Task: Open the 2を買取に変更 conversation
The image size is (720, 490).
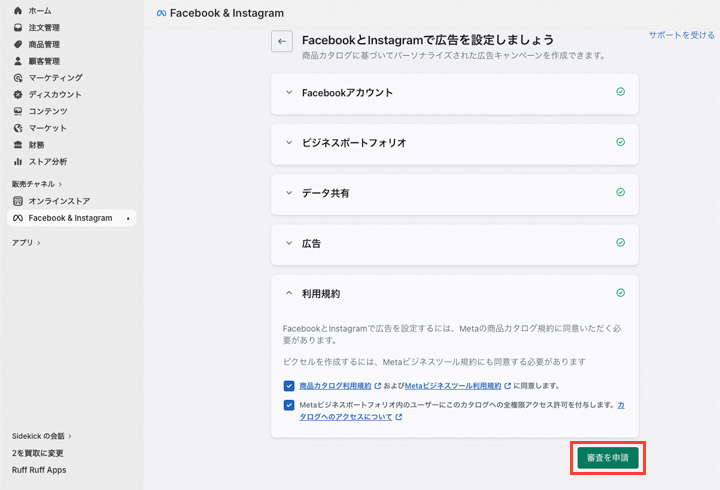Action: pyautogui.click(x=38, y=453)
